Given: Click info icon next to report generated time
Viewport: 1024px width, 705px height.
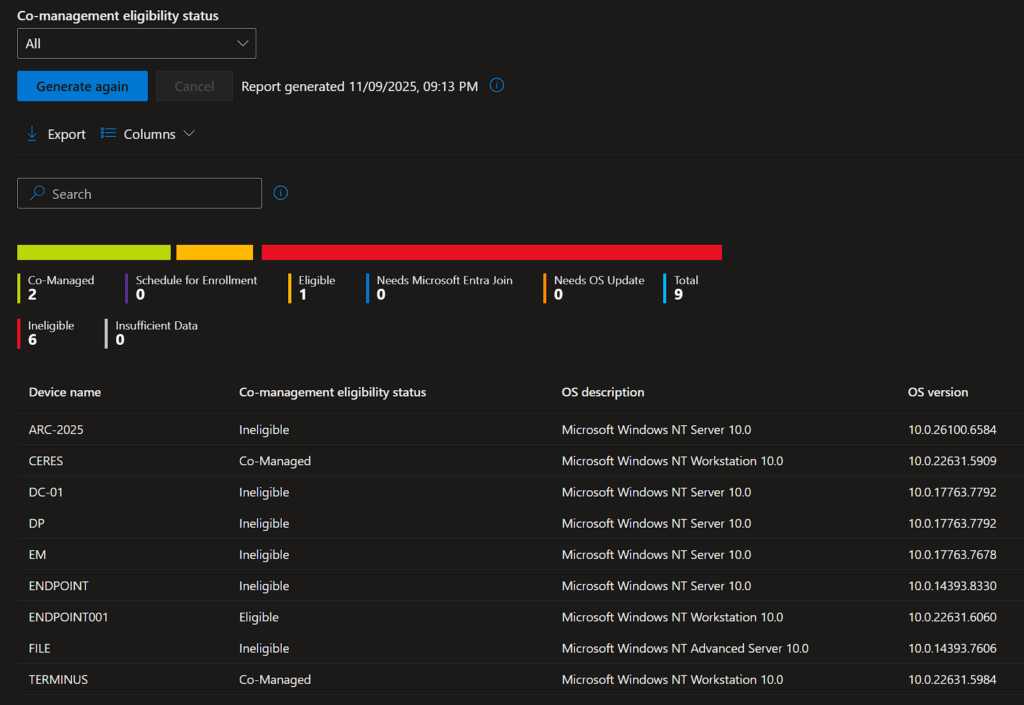Looking at the screenshot, I should coord(497,86).
